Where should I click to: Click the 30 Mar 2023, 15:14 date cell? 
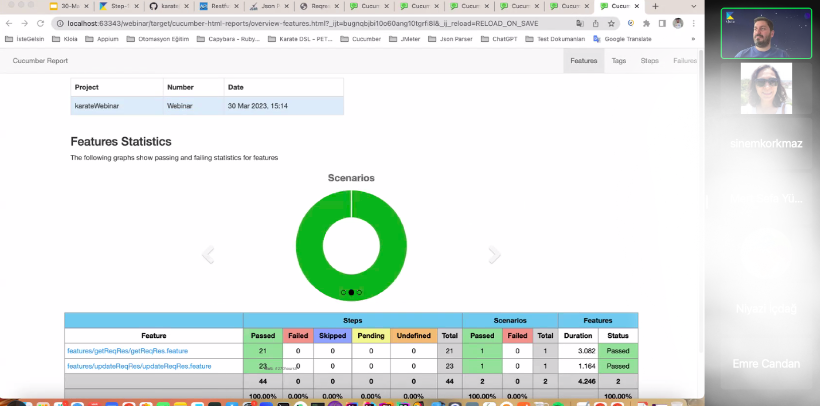pos(284,106)
